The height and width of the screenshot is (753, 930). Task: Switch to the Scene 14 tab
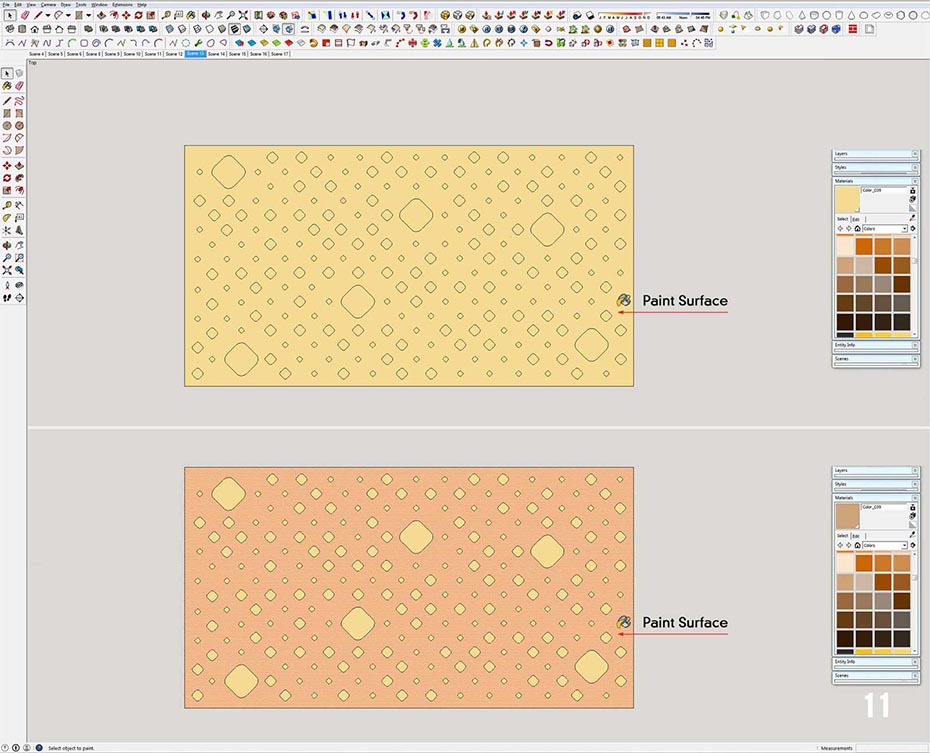[216, 54]
